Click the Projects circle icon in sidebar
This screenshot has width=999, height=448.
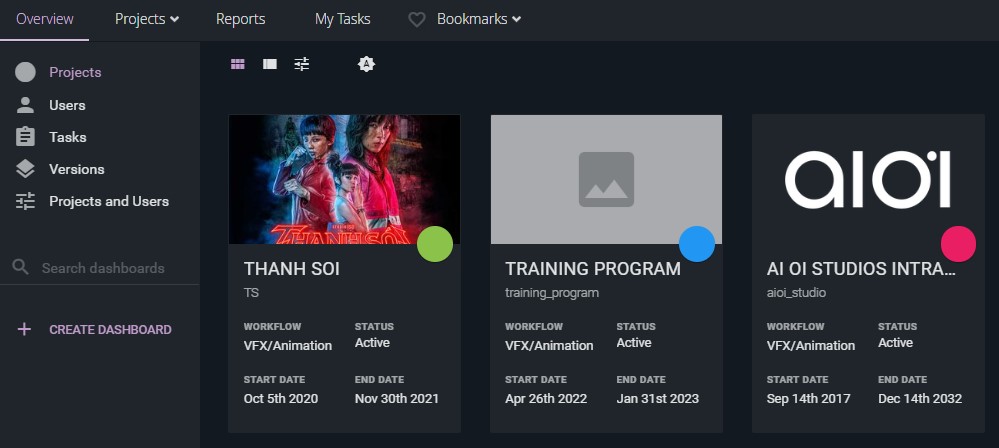point(25,72)
